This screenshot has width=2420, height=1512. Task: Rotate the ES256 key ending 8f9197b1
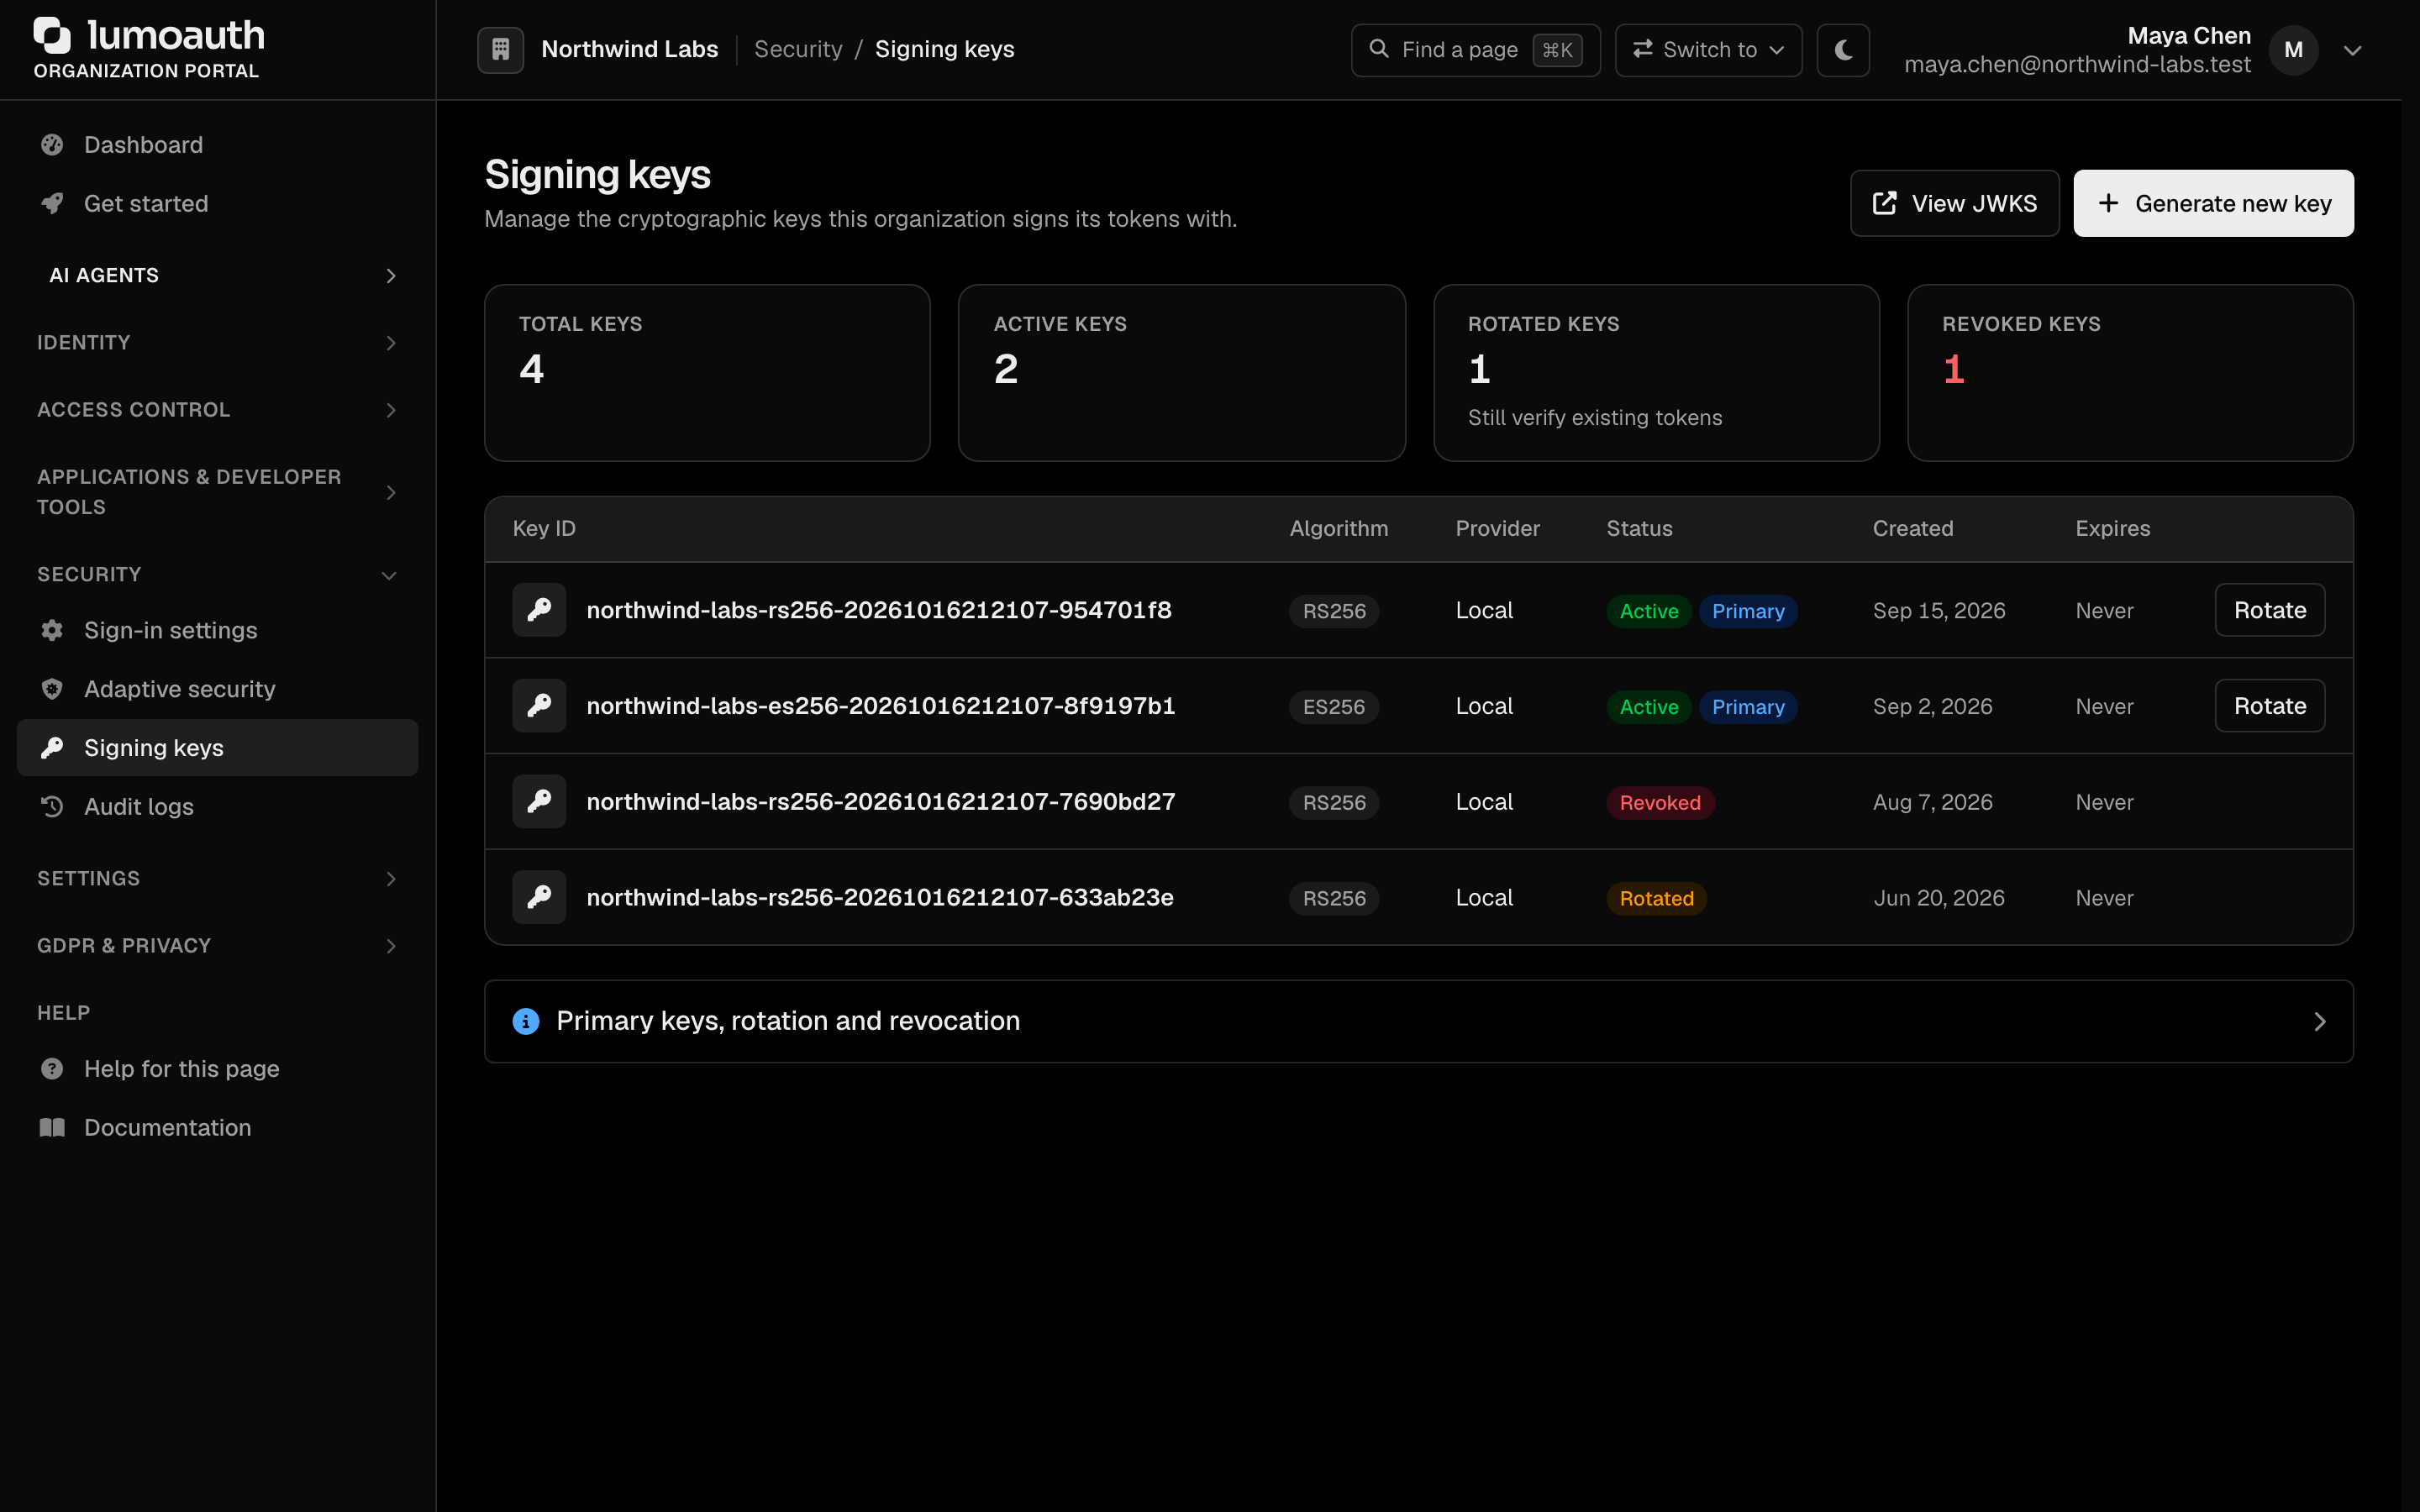[x=2269, y=706]
